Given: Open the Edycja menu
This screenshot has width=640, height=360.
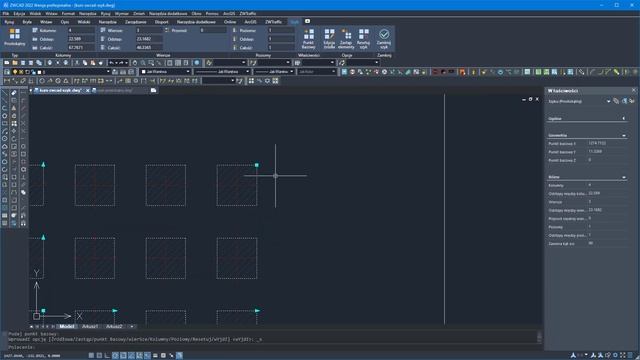Looking at the screenshot, I should [x=19, y=13].
